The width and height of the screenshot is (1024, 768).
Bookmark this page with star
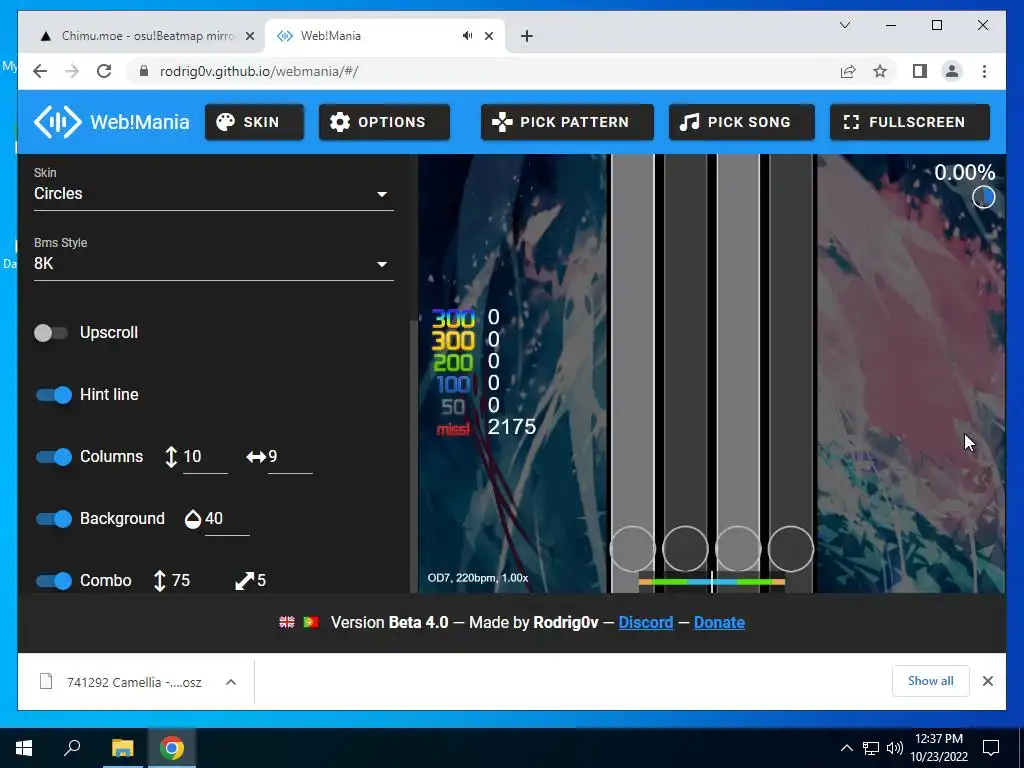point(880,71)
